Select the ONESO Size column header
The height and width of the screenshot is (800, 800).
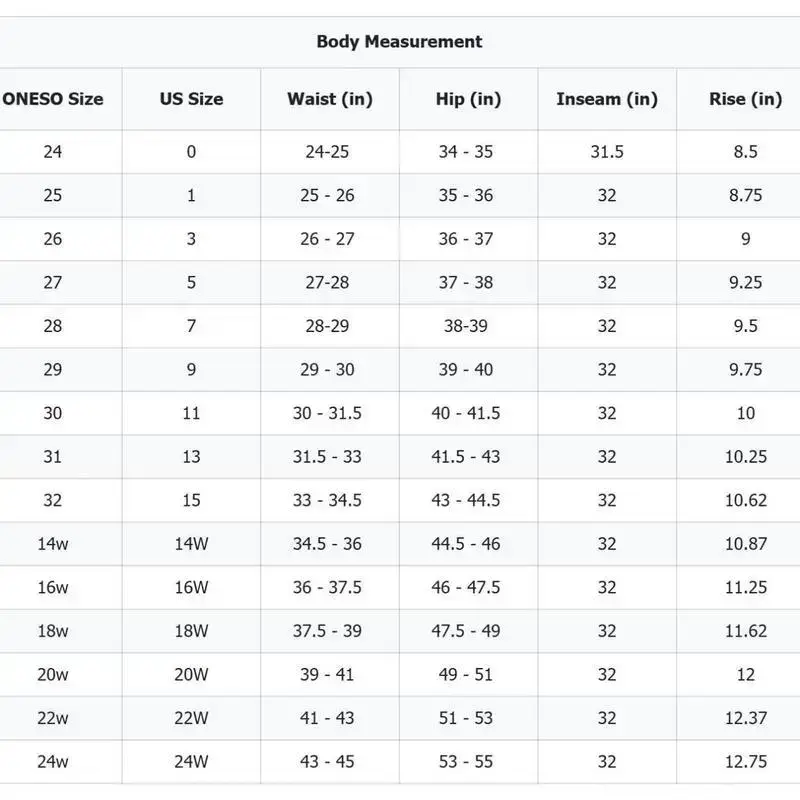coord(53,99)
